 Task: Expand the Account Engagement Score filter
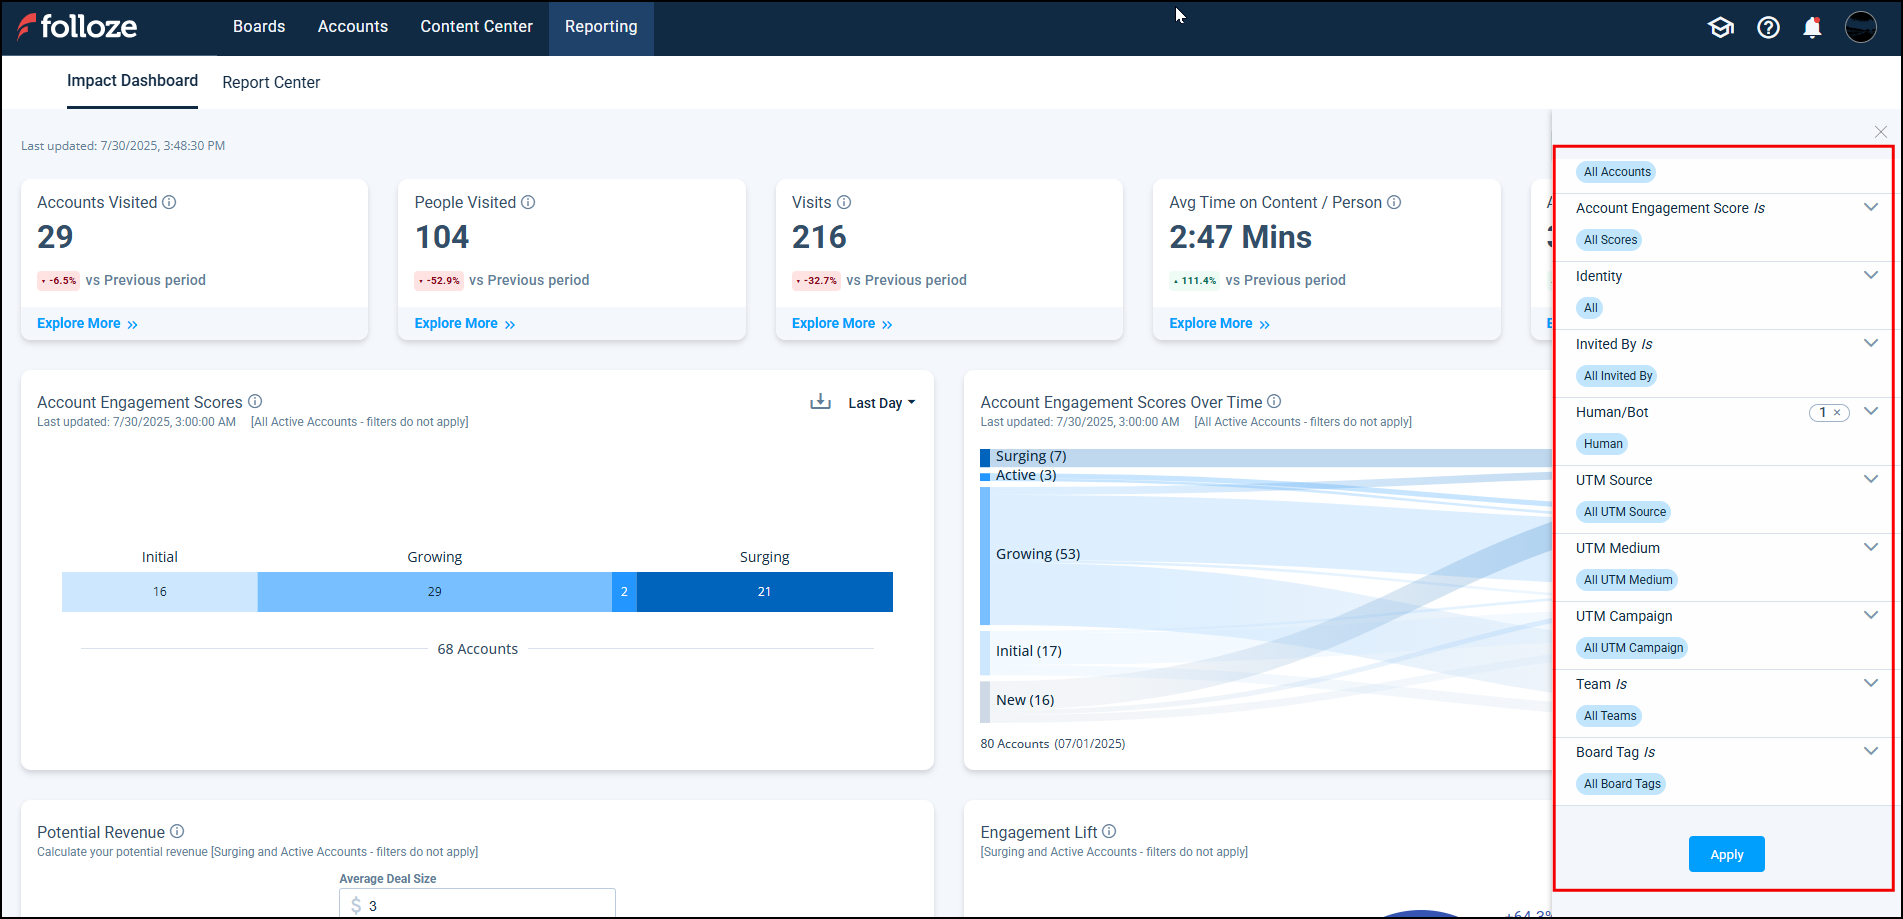[x=1870, y=208]
